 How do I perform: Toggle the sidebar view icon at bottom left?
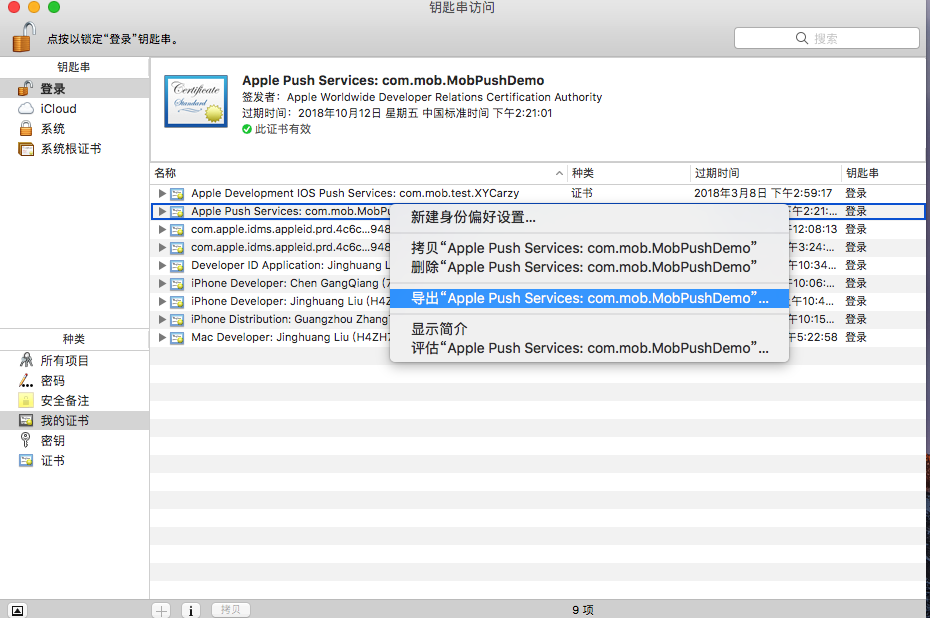click(18, 610)
